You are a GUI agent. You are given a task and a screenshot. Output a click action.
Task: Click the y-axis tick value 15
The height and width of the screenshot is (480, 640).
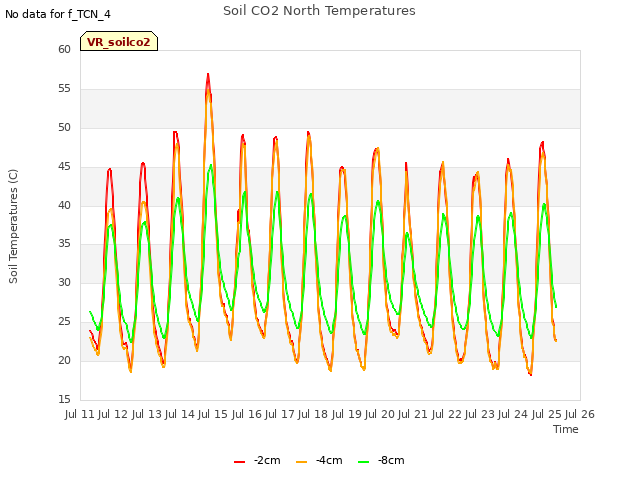(x=64, y=399)
